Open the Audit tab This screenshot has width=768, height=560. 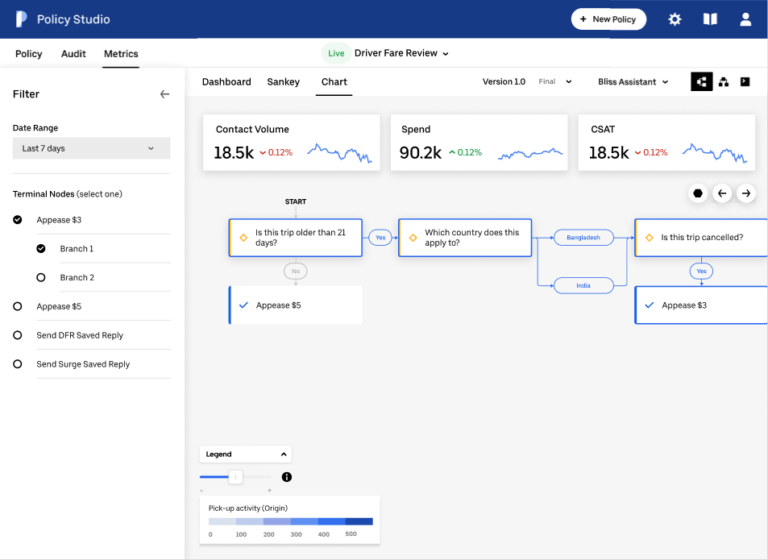74,54
